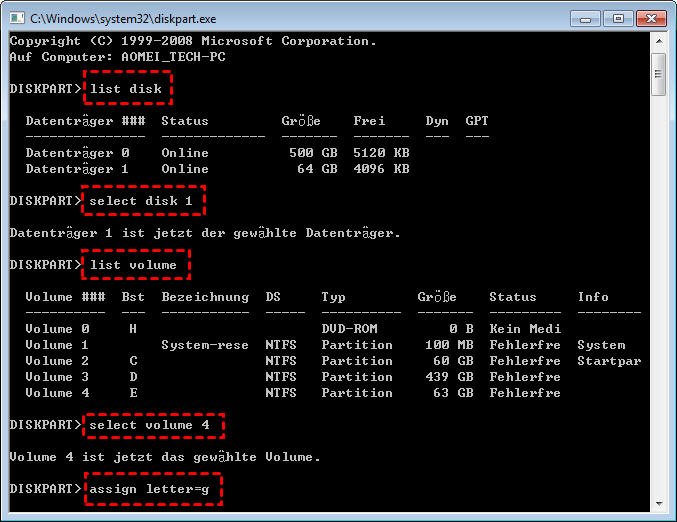Screen dimensions: 677x522
Task: Click '100 MB' volume size
Action: pyautogui.click(x=449, y=345)
